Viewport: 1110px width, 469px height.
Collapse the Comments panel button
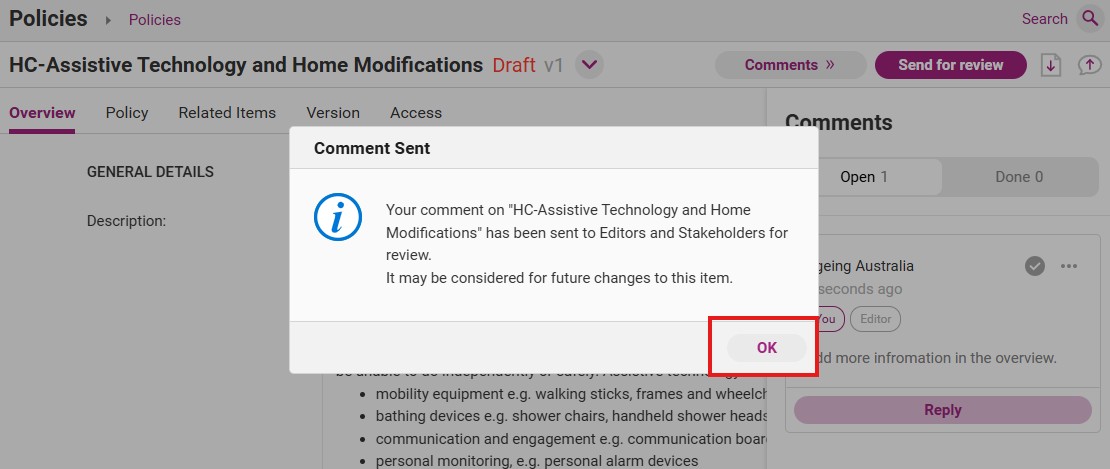[x=790, y=65]
